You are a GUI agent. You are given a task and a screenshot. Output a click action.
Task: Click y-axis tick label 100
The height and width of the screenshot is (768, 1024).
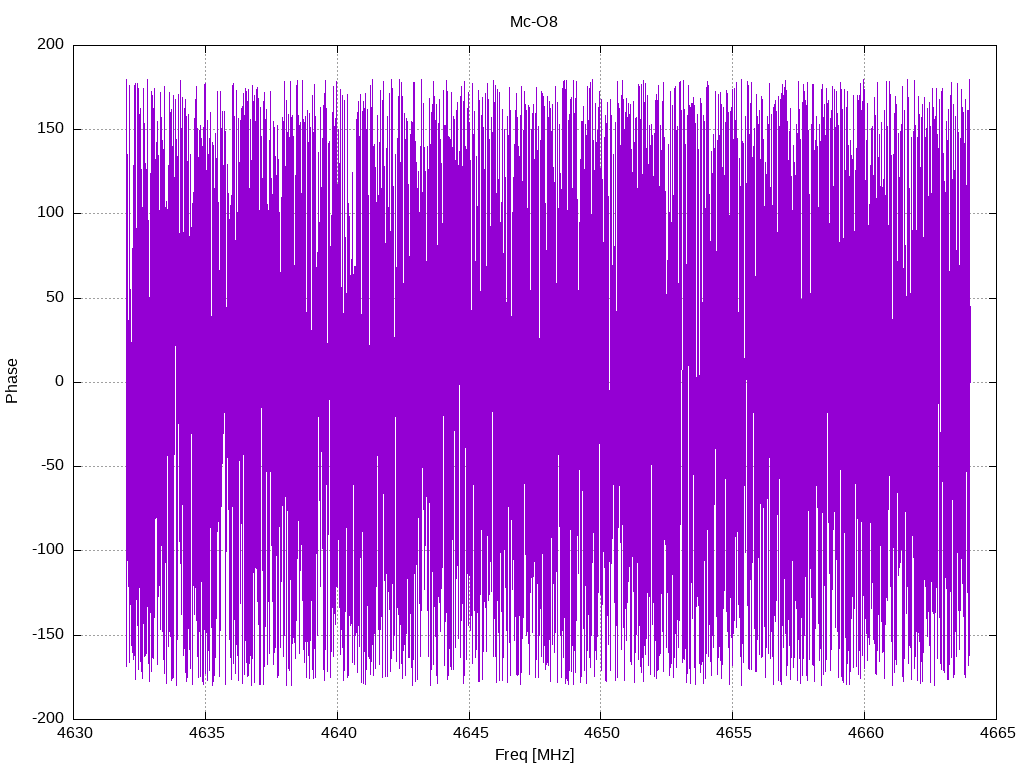51,213
